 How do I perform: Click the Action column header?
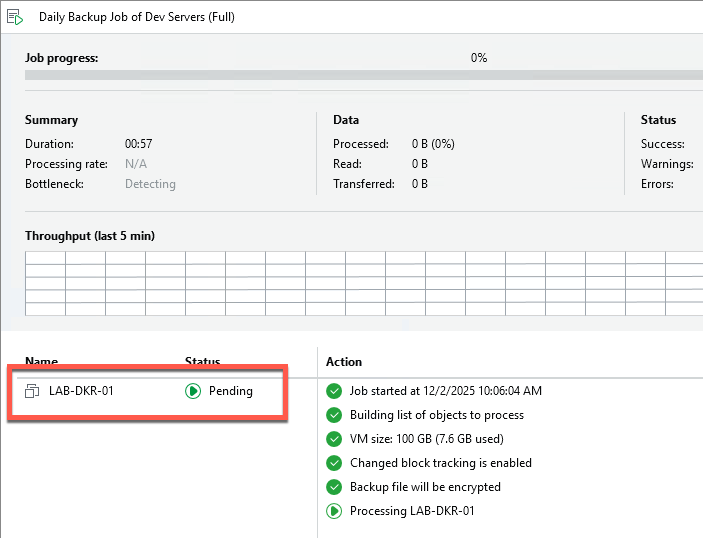point(344,361)
